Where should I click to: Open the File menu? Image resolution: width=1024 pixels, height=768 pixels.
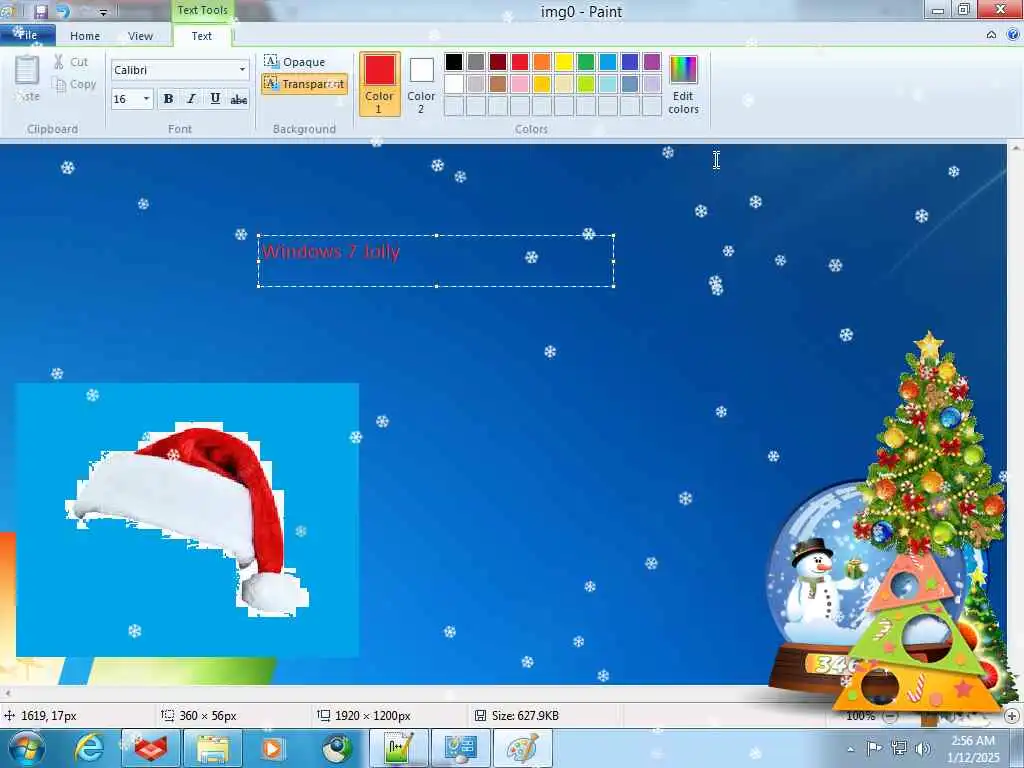tap(27, 35)
